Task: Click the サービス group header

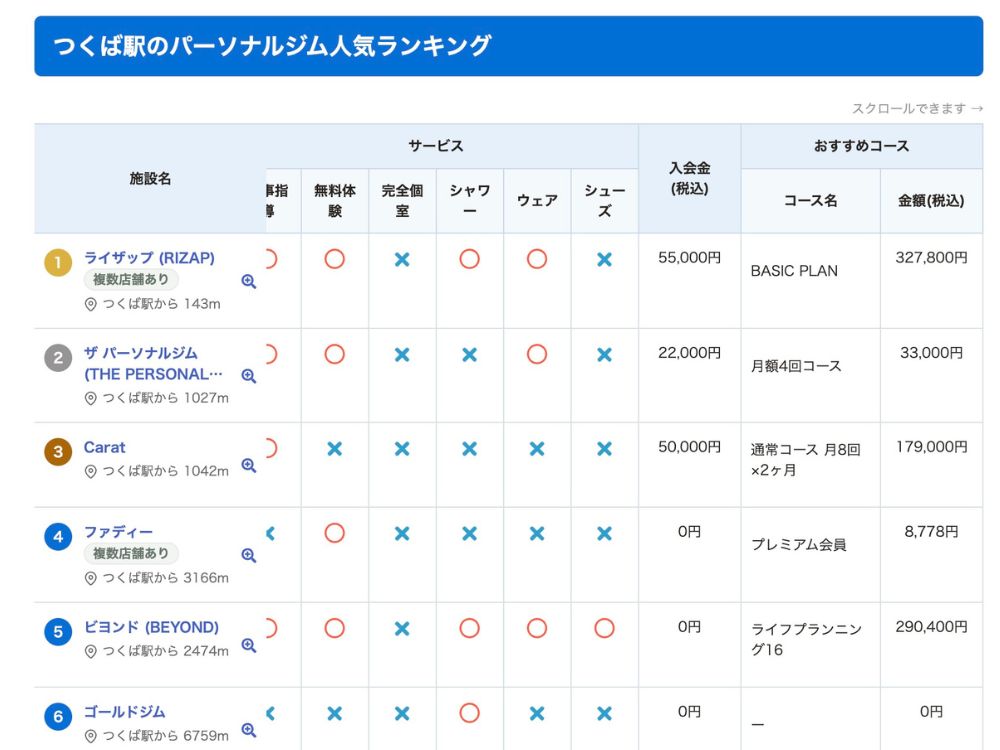Action: click(x=436, y=146)
